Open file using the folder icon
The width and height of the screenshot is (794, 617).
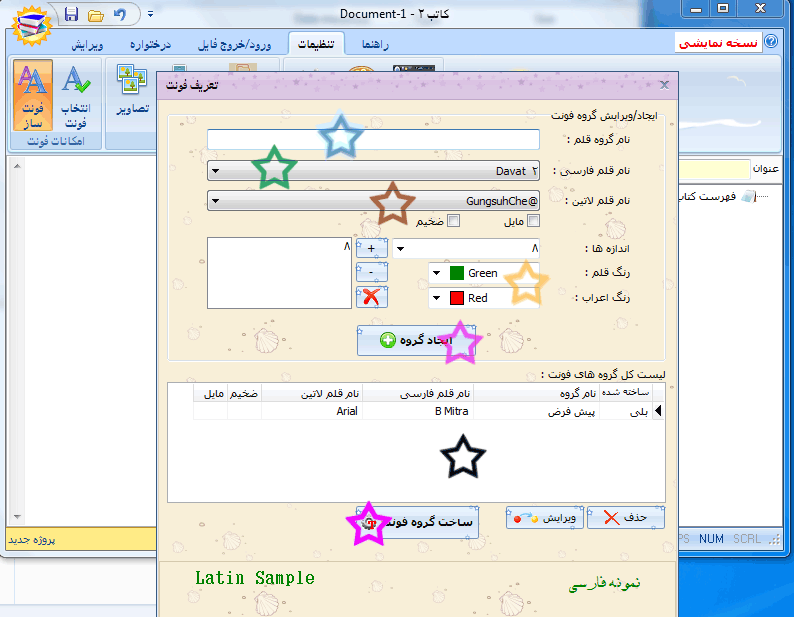[x=95, y=15]
